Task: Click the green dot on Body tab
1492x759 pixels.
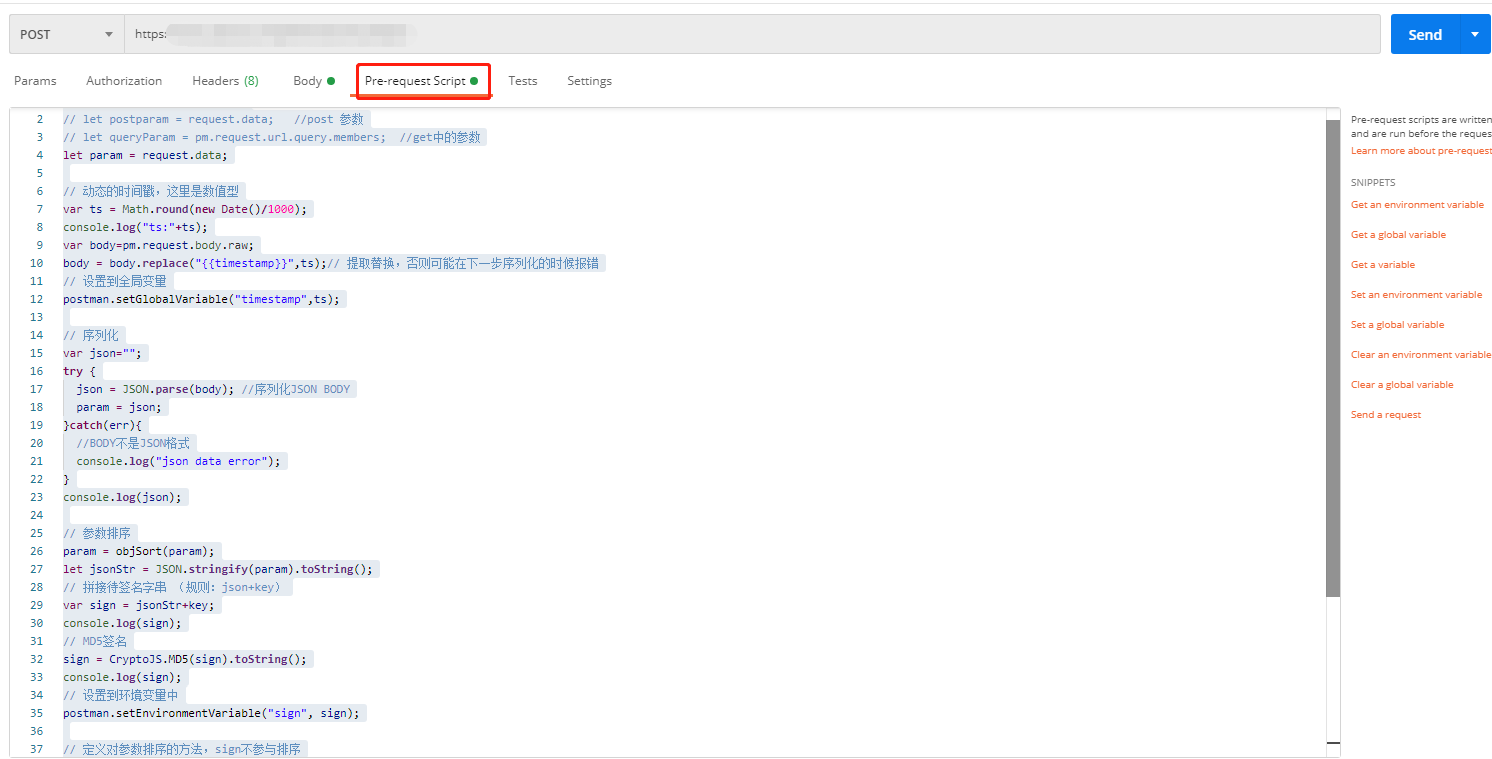Action: click(x=330, y=80)
